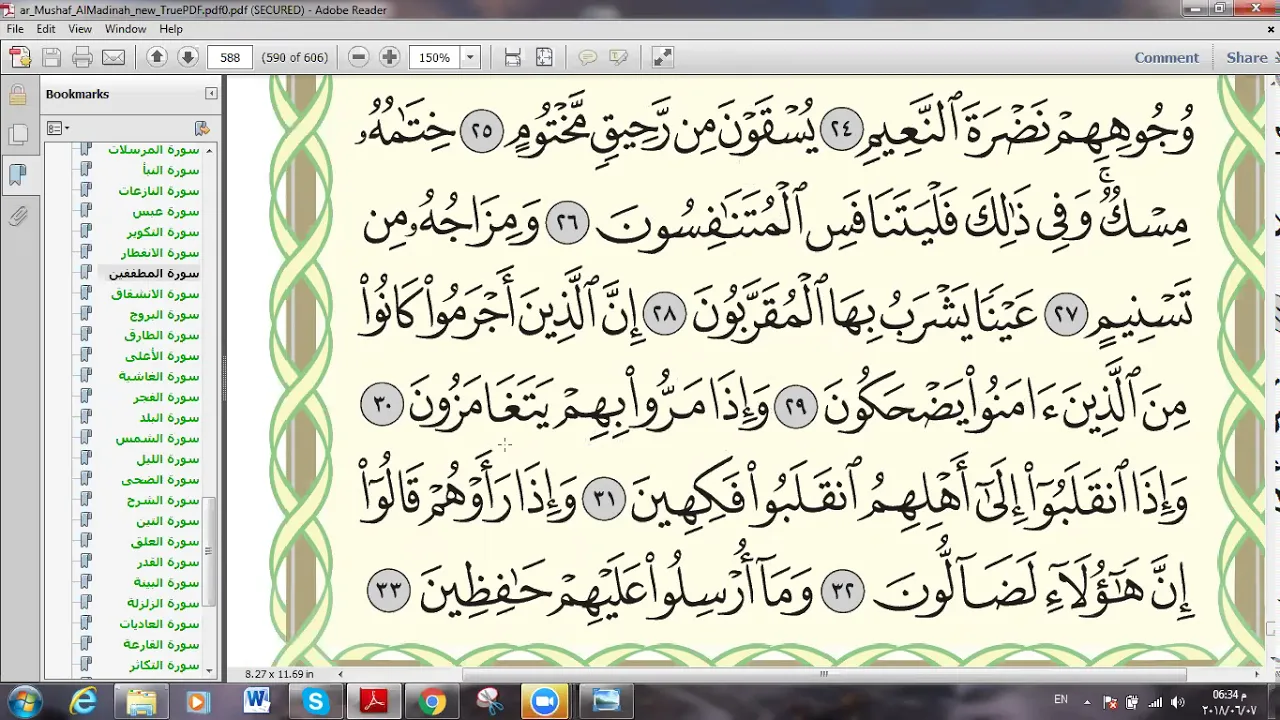Viewport: 1280px width, 720px height.
Task: Select the bookmark سورة البروج
Action: (x=164, y=315)
